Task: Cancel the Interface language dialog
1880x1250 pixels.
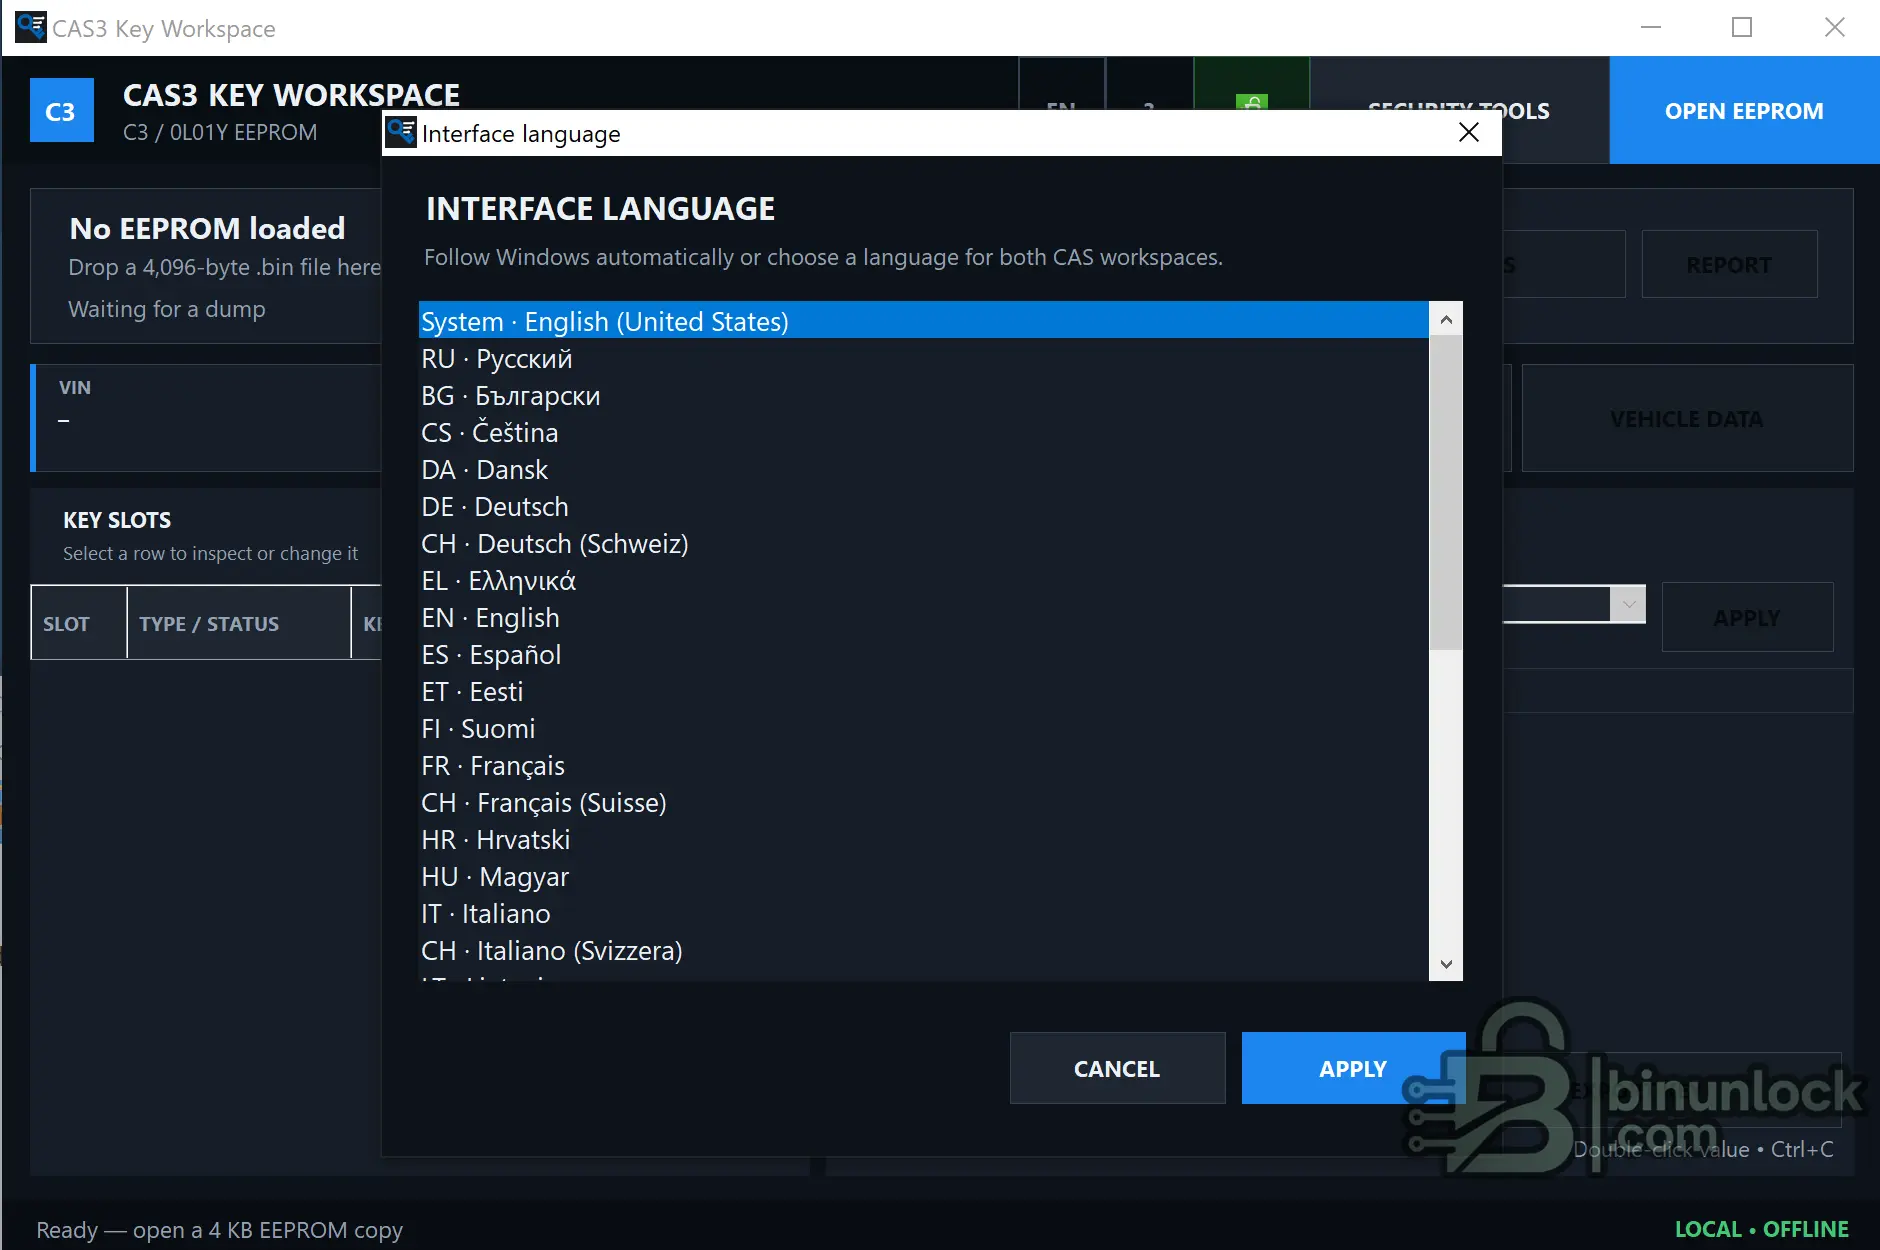Action: point(1117,1068)
